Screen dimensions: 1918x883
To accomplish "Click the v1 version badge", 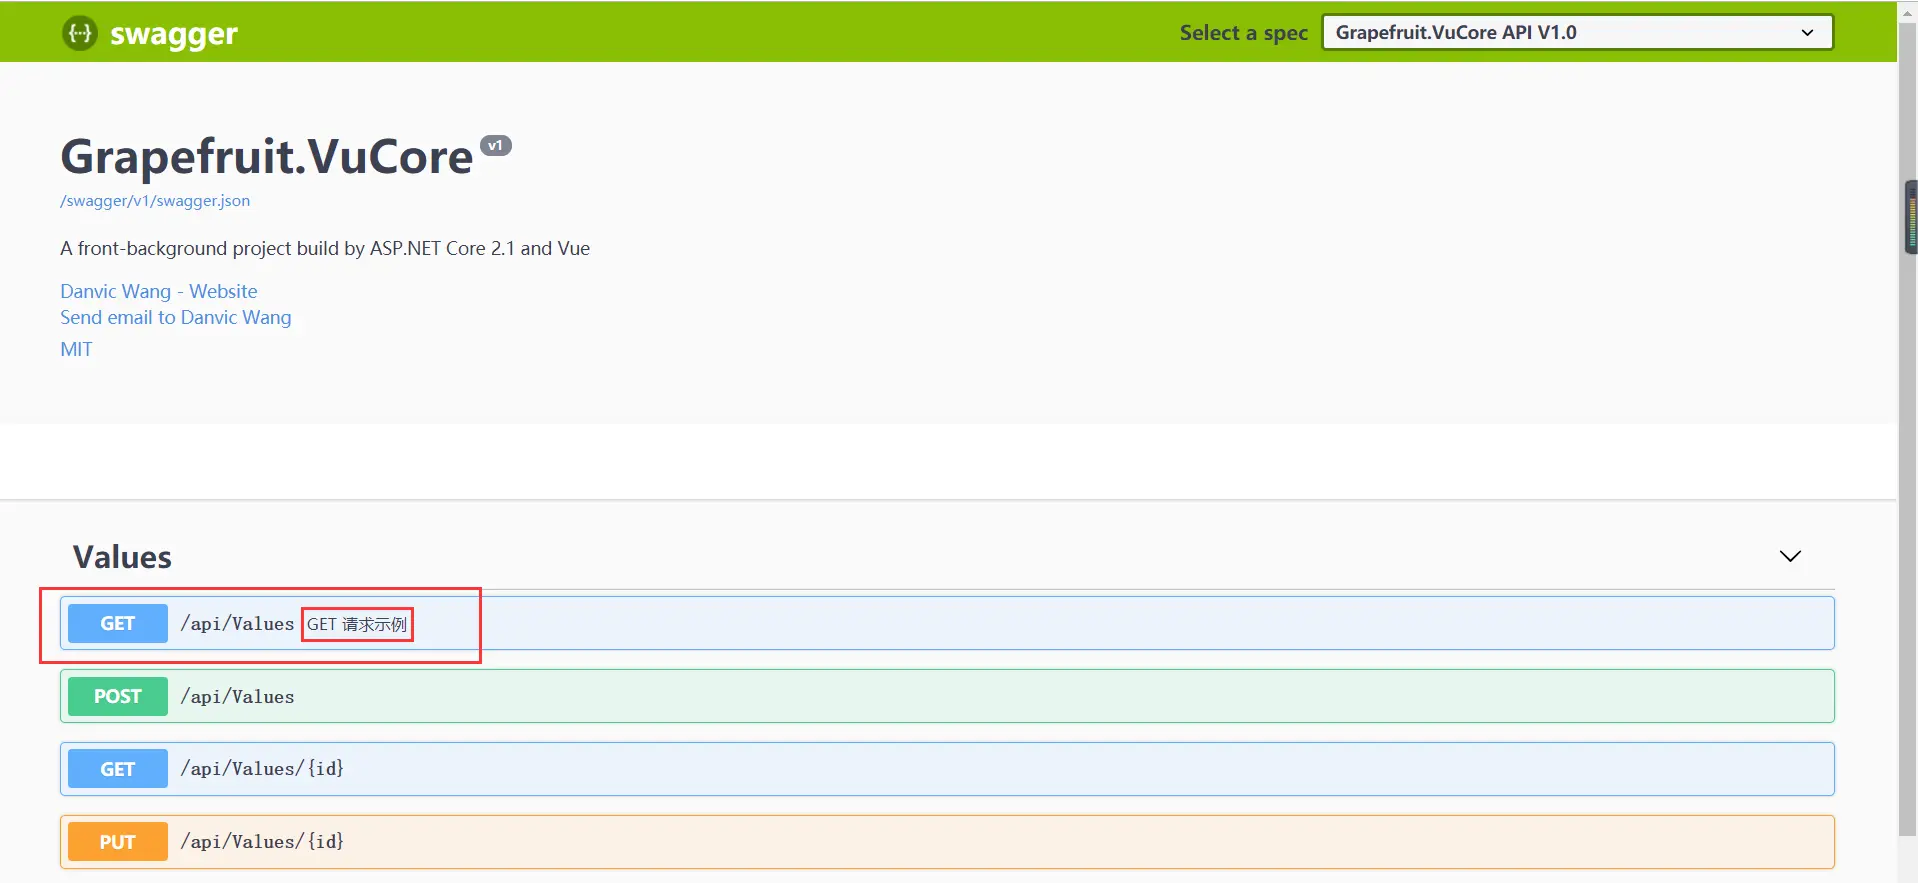I will (496, 146).
